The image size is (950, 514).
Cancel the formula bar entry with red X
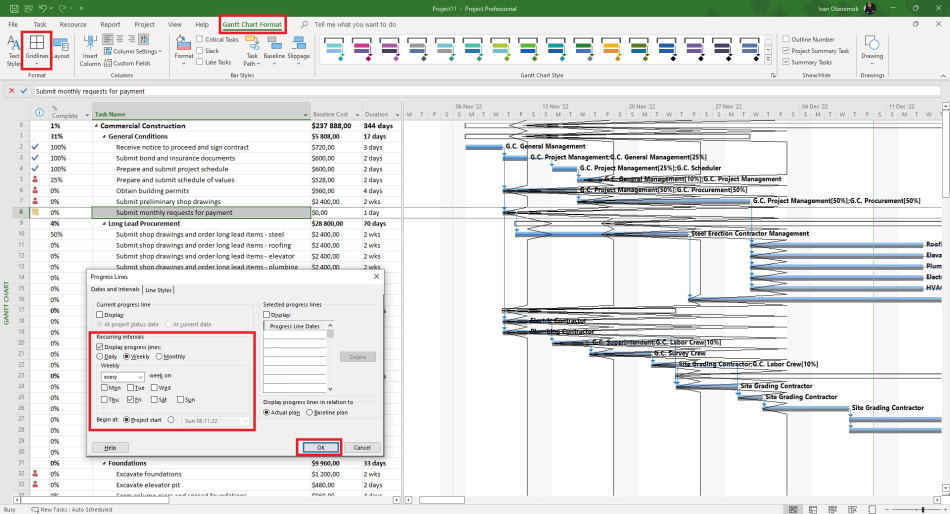coord(11,91)
